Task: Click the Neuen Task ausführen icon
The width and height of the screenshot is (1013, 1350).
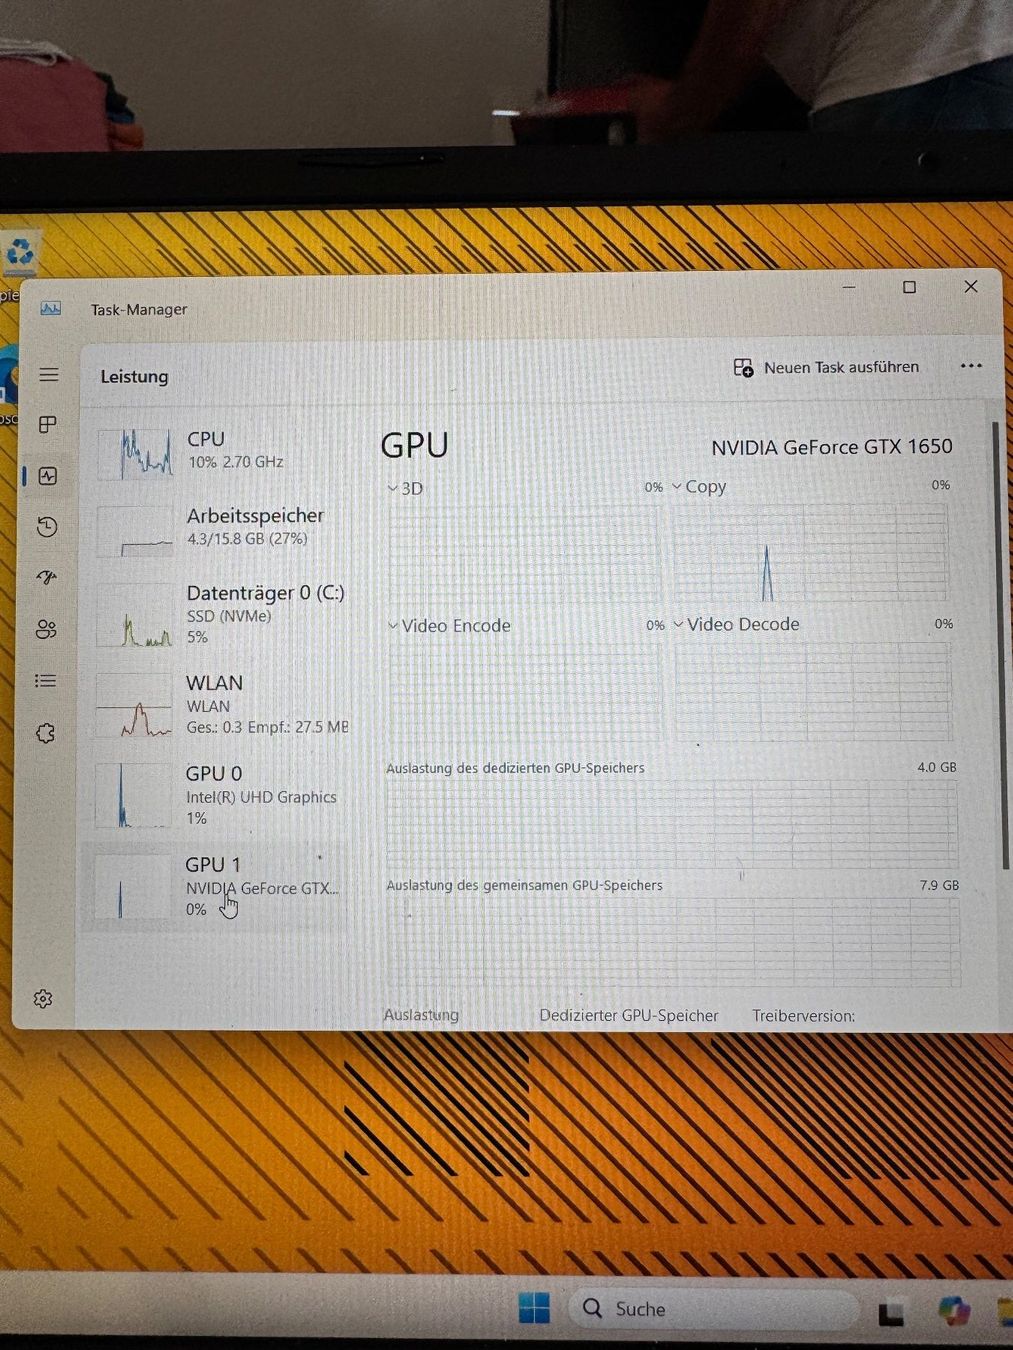Action: 743,368
